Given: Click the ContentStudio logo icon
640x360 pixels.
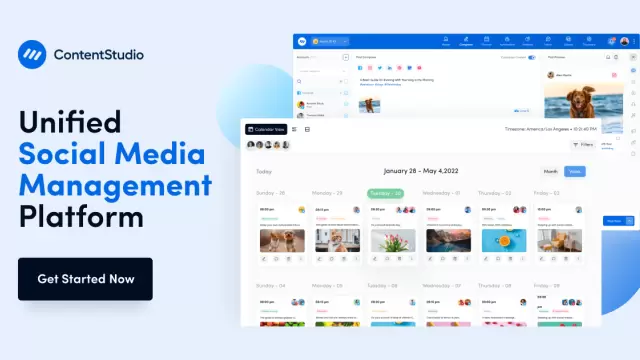Looking at the screenshot, I should point(32,54).
